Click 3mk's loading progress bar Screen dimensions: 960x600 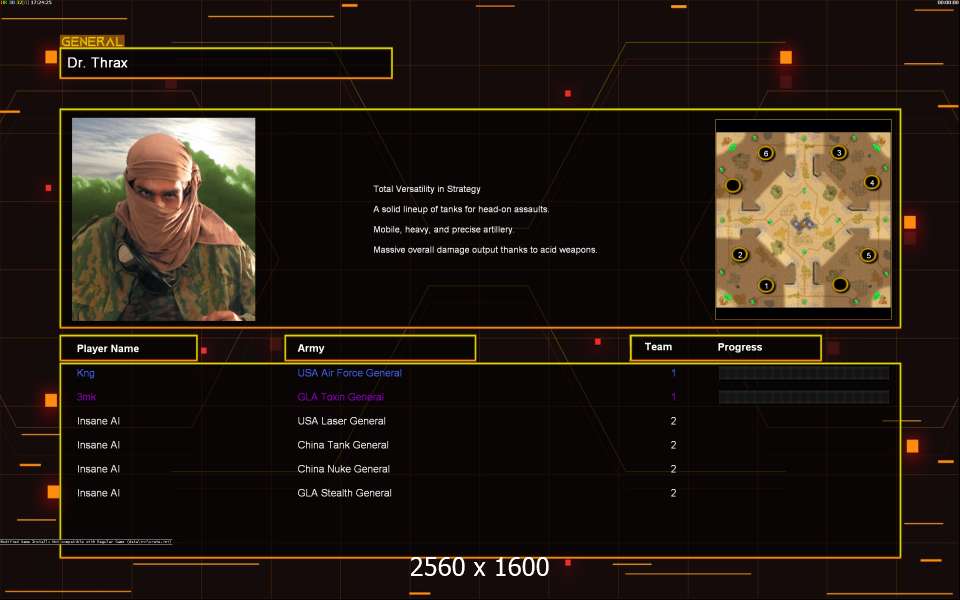[803, 397]
